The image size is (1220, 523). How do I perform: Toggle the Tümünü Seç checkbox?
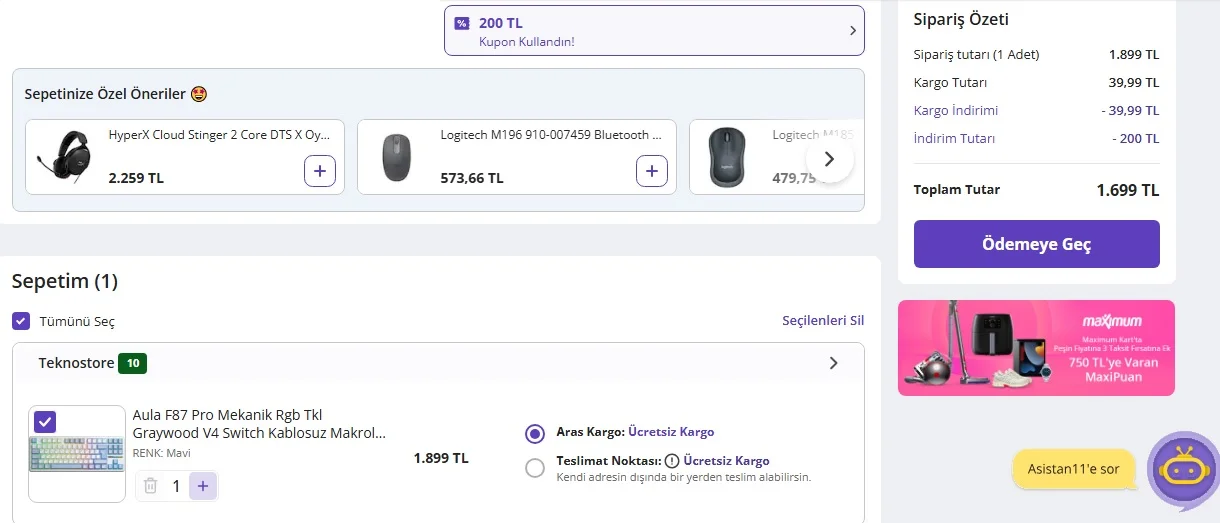(21, 321)
